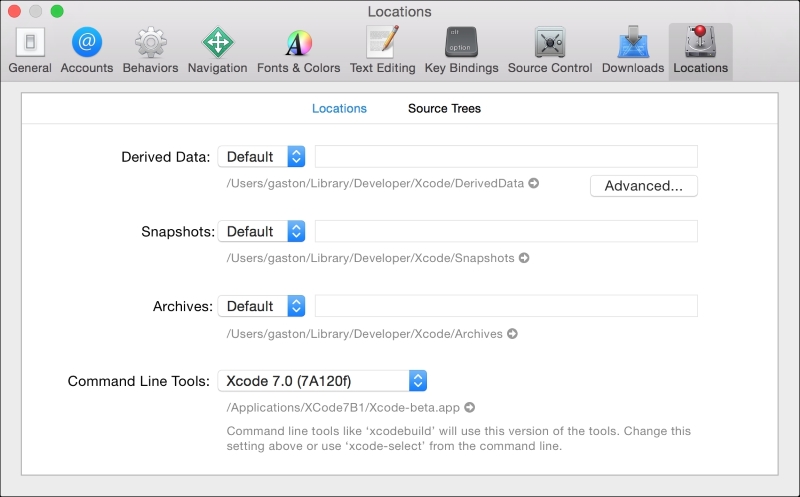Reveal Archives folder via arrow icon
The width and height of the screenshot is (800, 497).
tap(512, 333)
